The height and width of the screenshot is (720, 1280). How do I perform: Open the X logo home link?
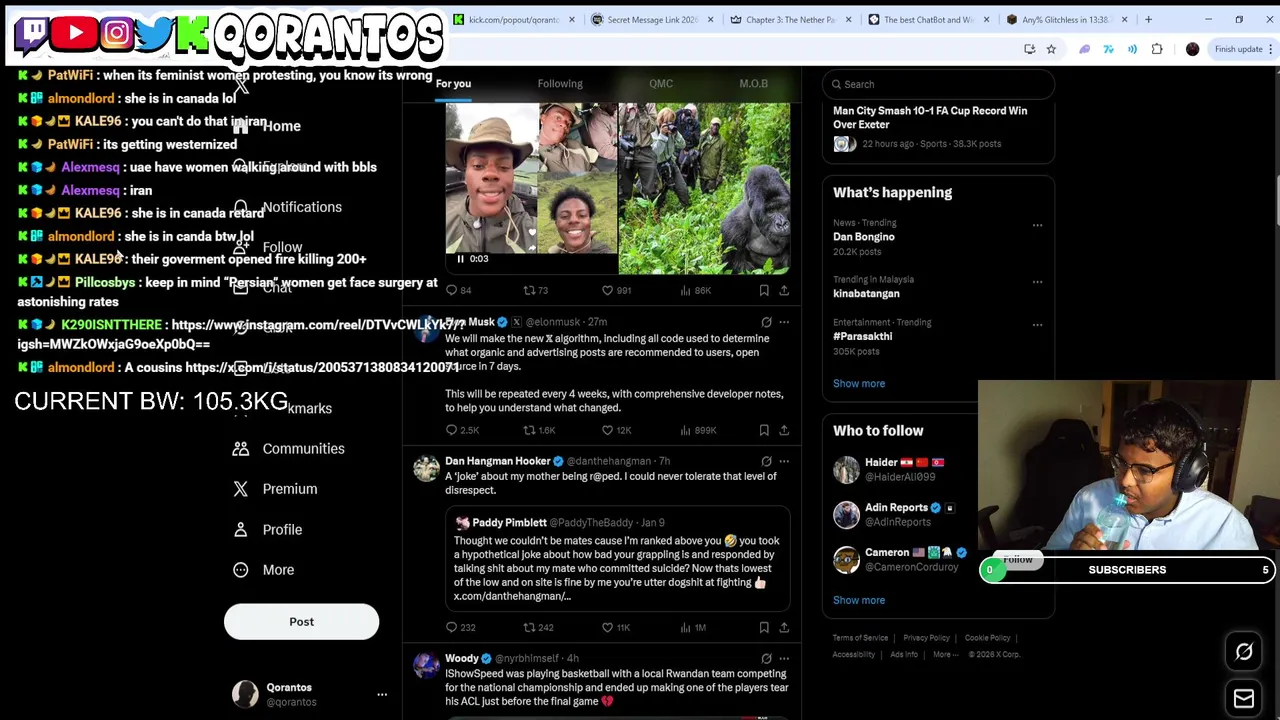point(241,86)
